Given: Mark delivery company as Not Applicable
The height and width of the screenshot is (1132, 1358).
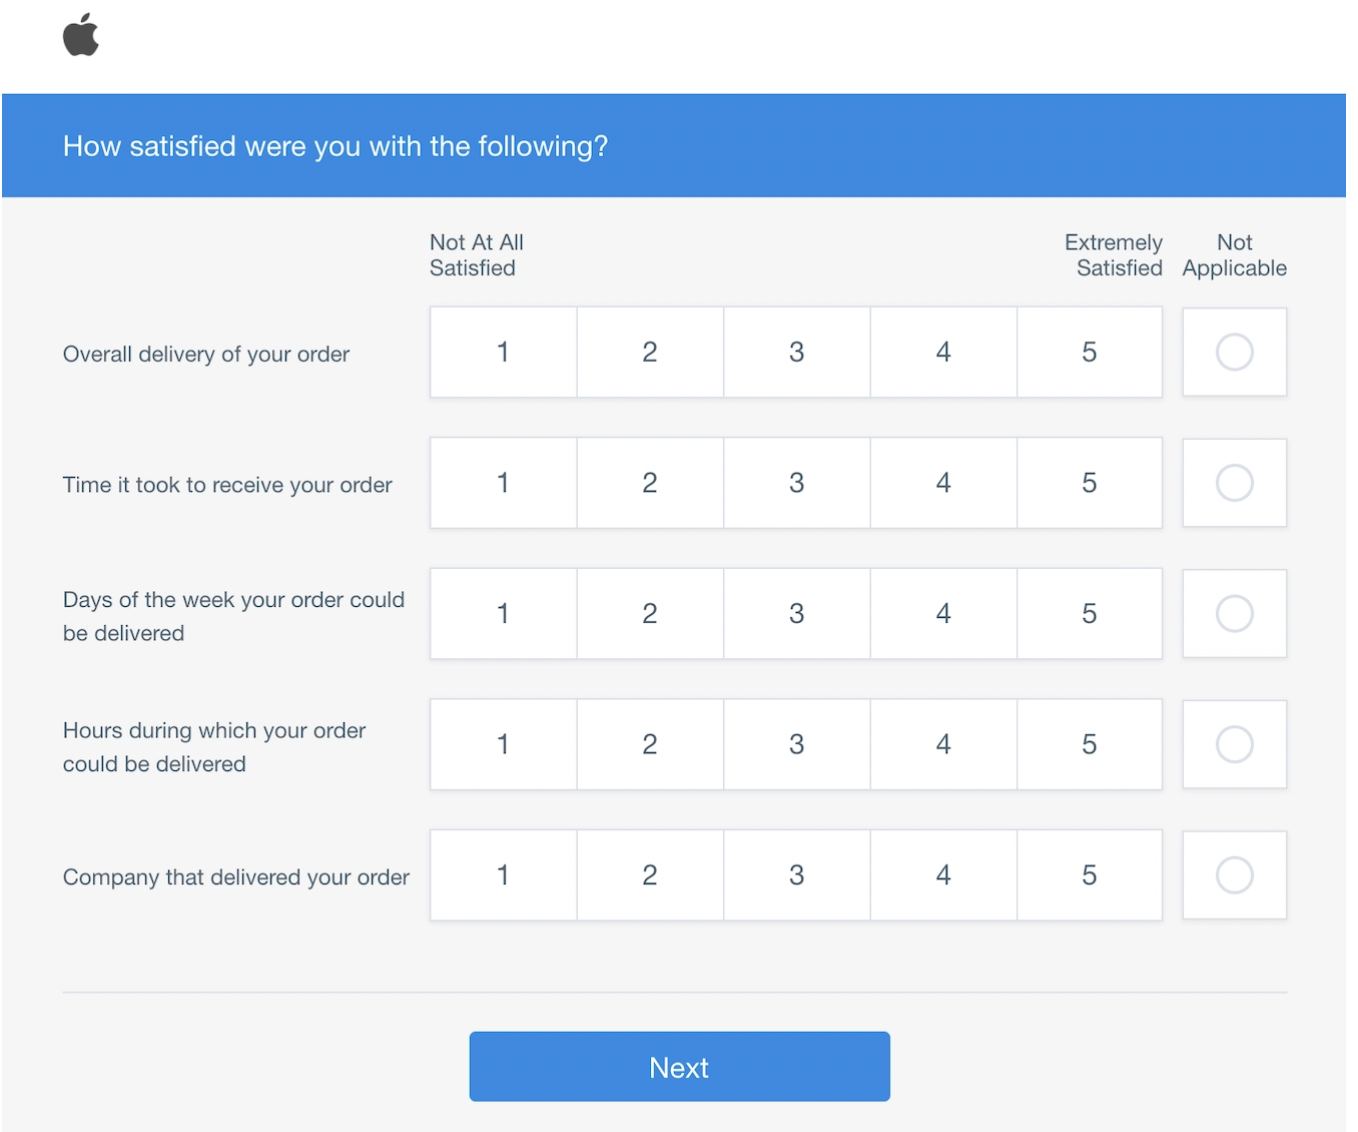Looking at the screenshot, I should [1234, 875].
